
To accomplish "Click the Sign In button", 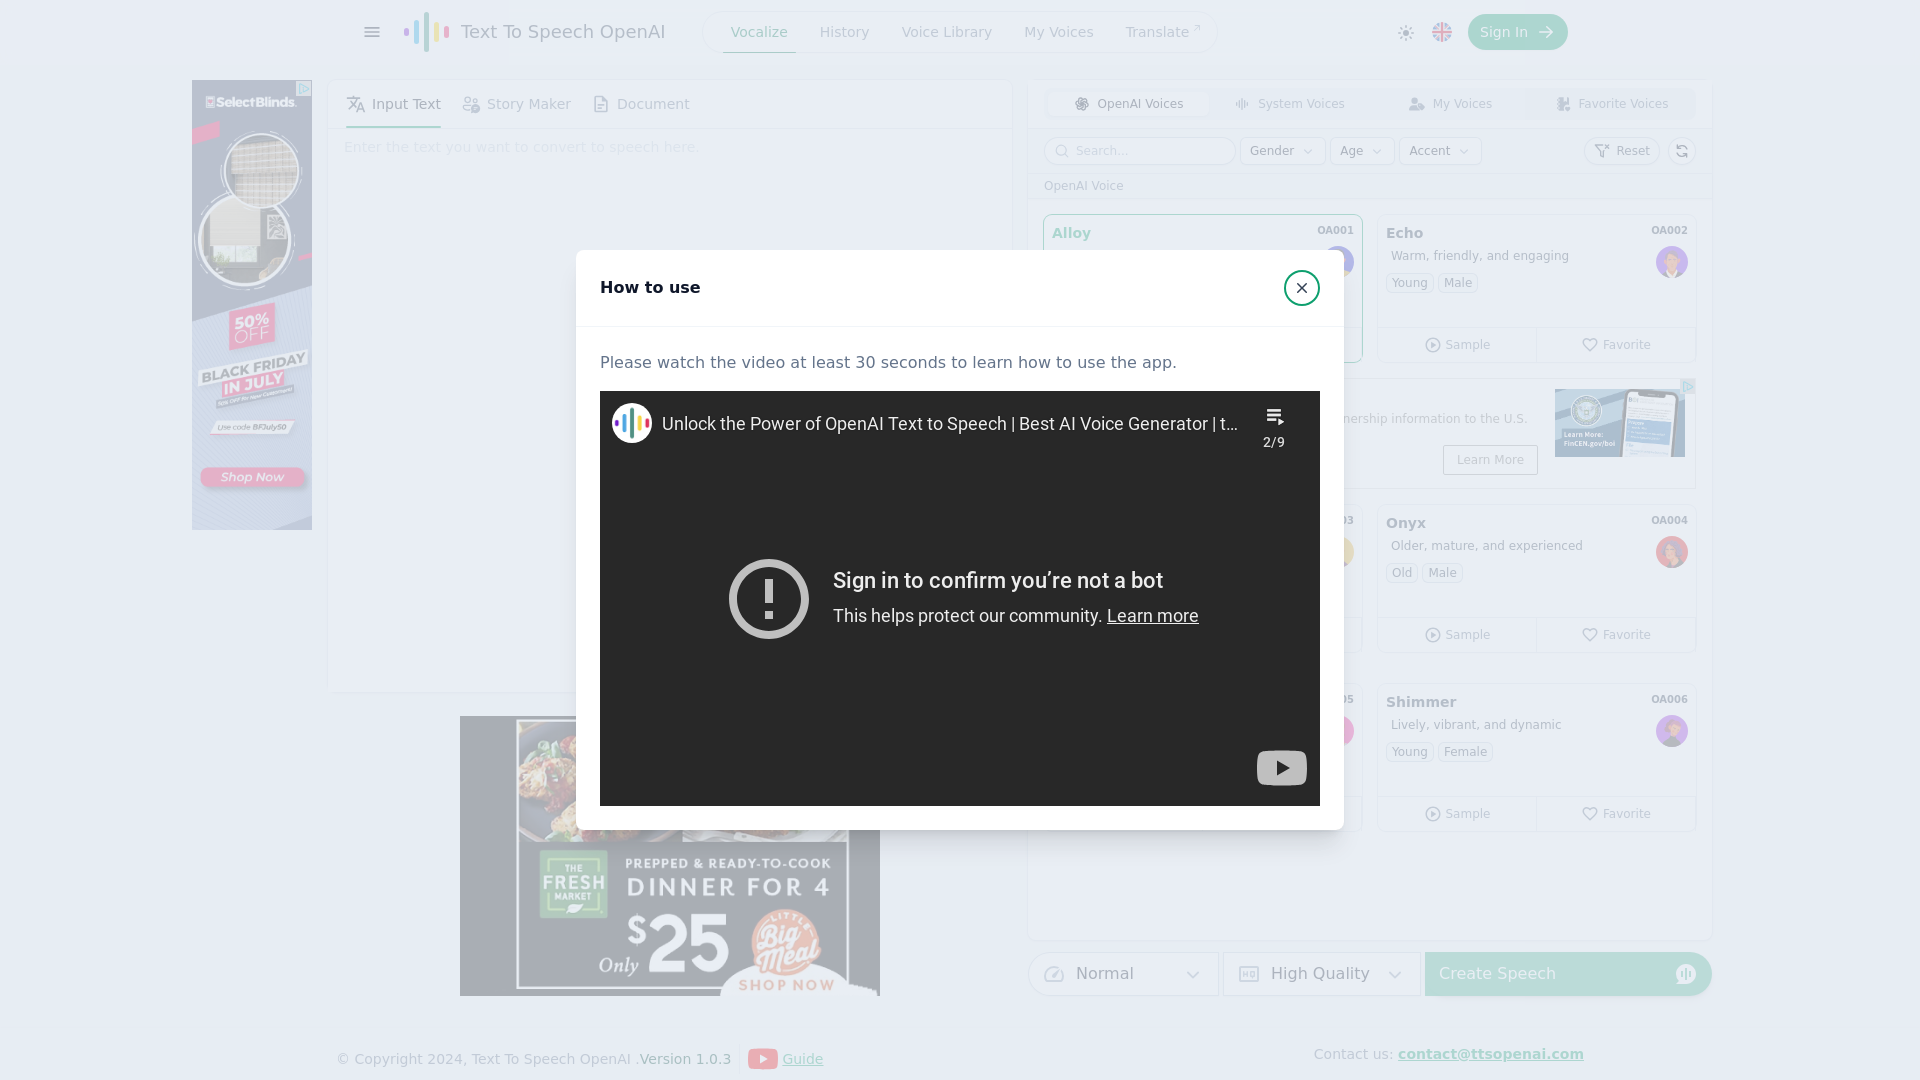I will [x=1517, y=32].
